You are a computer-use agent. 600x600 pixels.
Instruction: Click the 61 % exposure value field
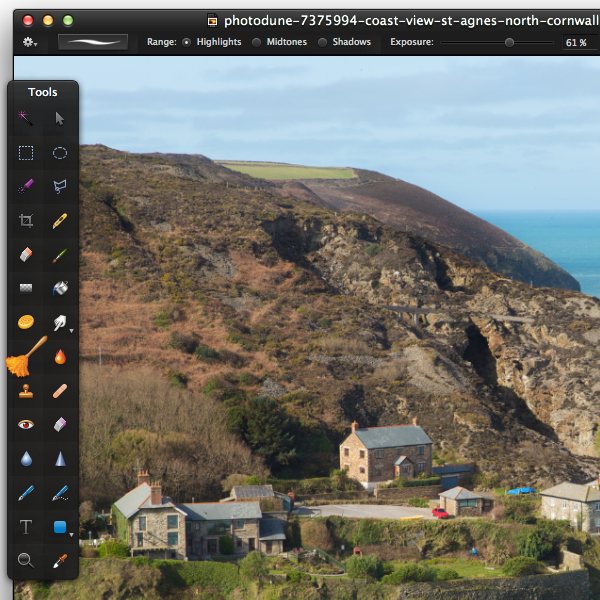point(580,42)
